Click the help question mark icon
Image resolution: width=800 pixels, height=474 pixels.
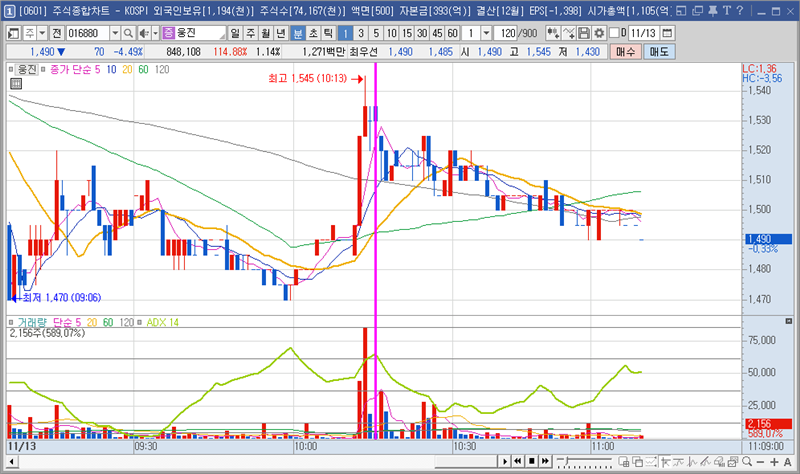click(x=738, y=10)
